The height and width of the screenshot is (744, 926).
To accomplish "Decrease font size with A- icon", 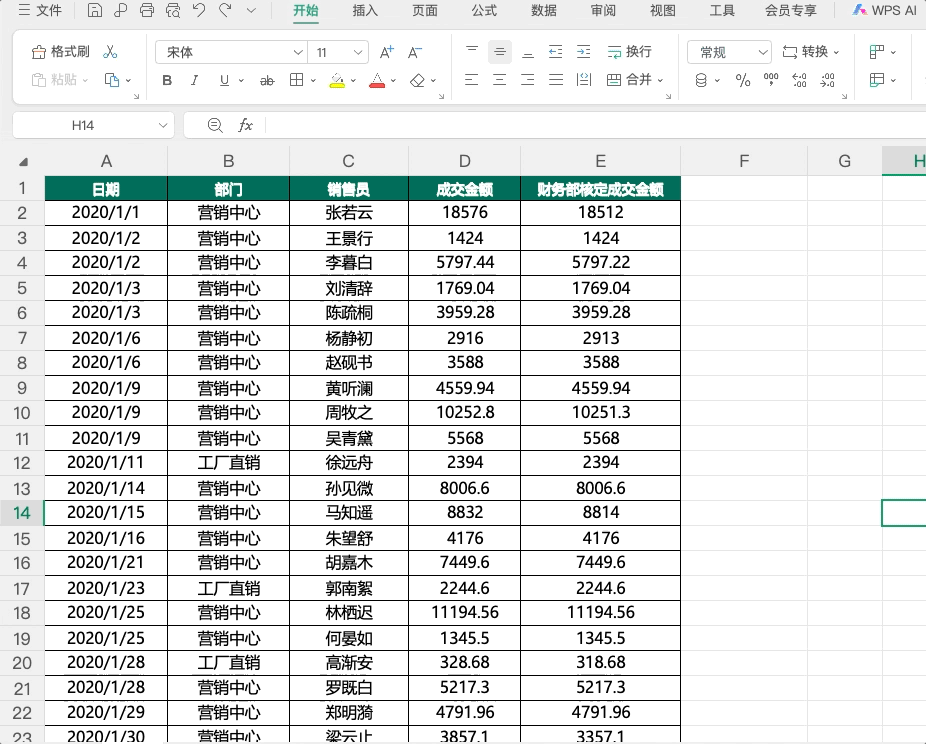I will click(x=415, y=53).
